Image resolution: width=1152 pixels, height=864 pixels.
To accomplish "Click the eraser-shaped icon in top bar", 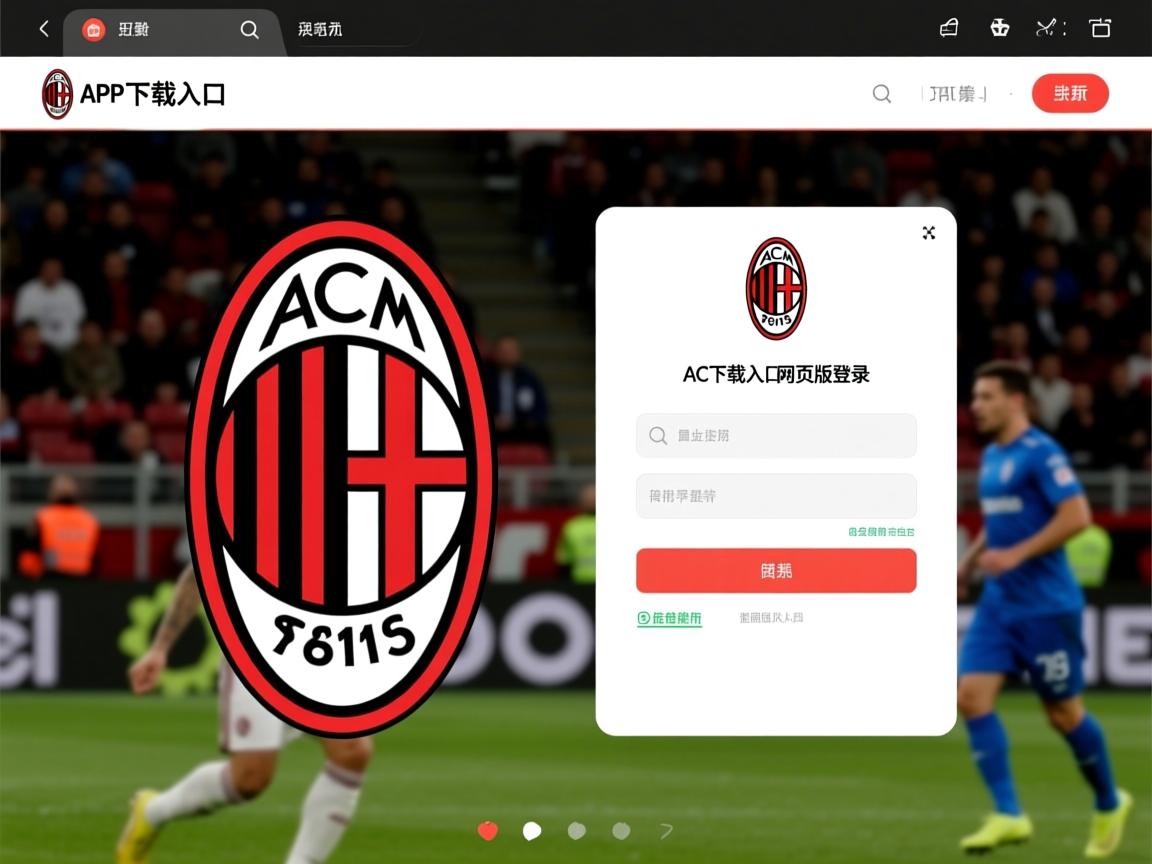I will (x=949, y=28).
